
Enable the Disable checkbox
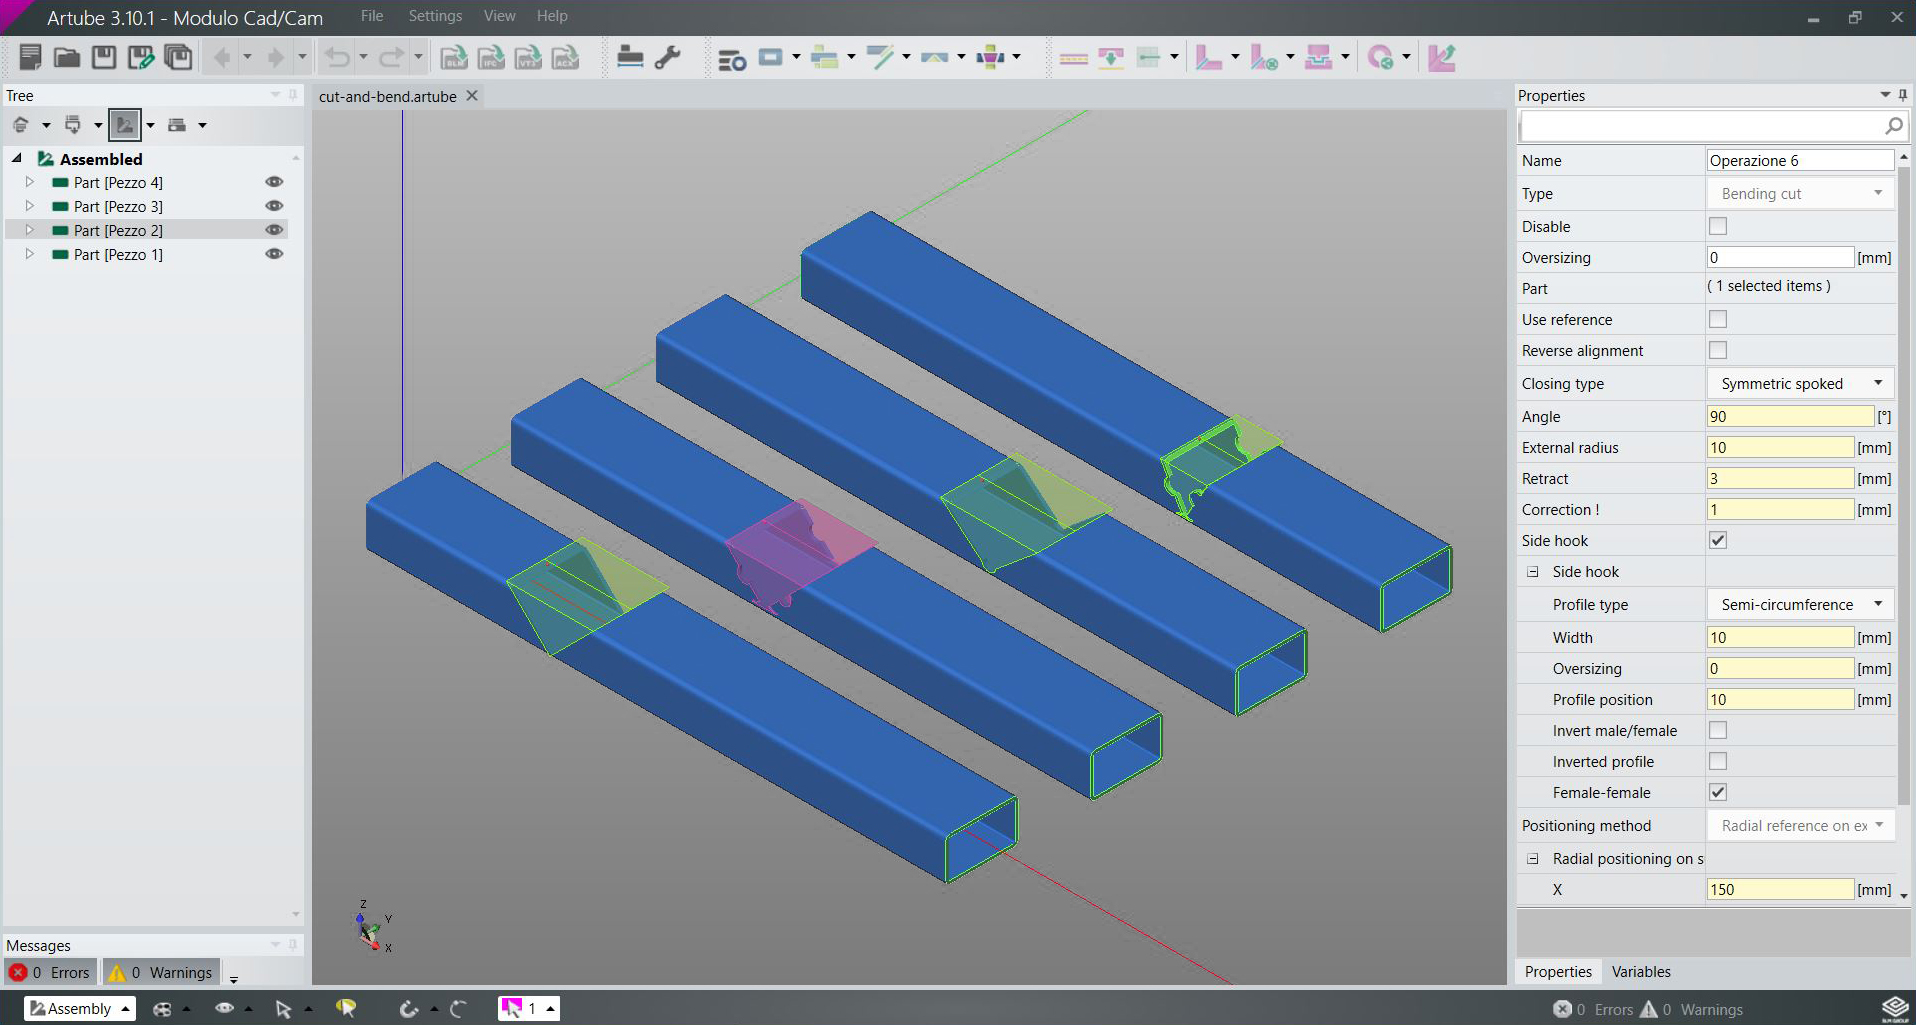1717,226
